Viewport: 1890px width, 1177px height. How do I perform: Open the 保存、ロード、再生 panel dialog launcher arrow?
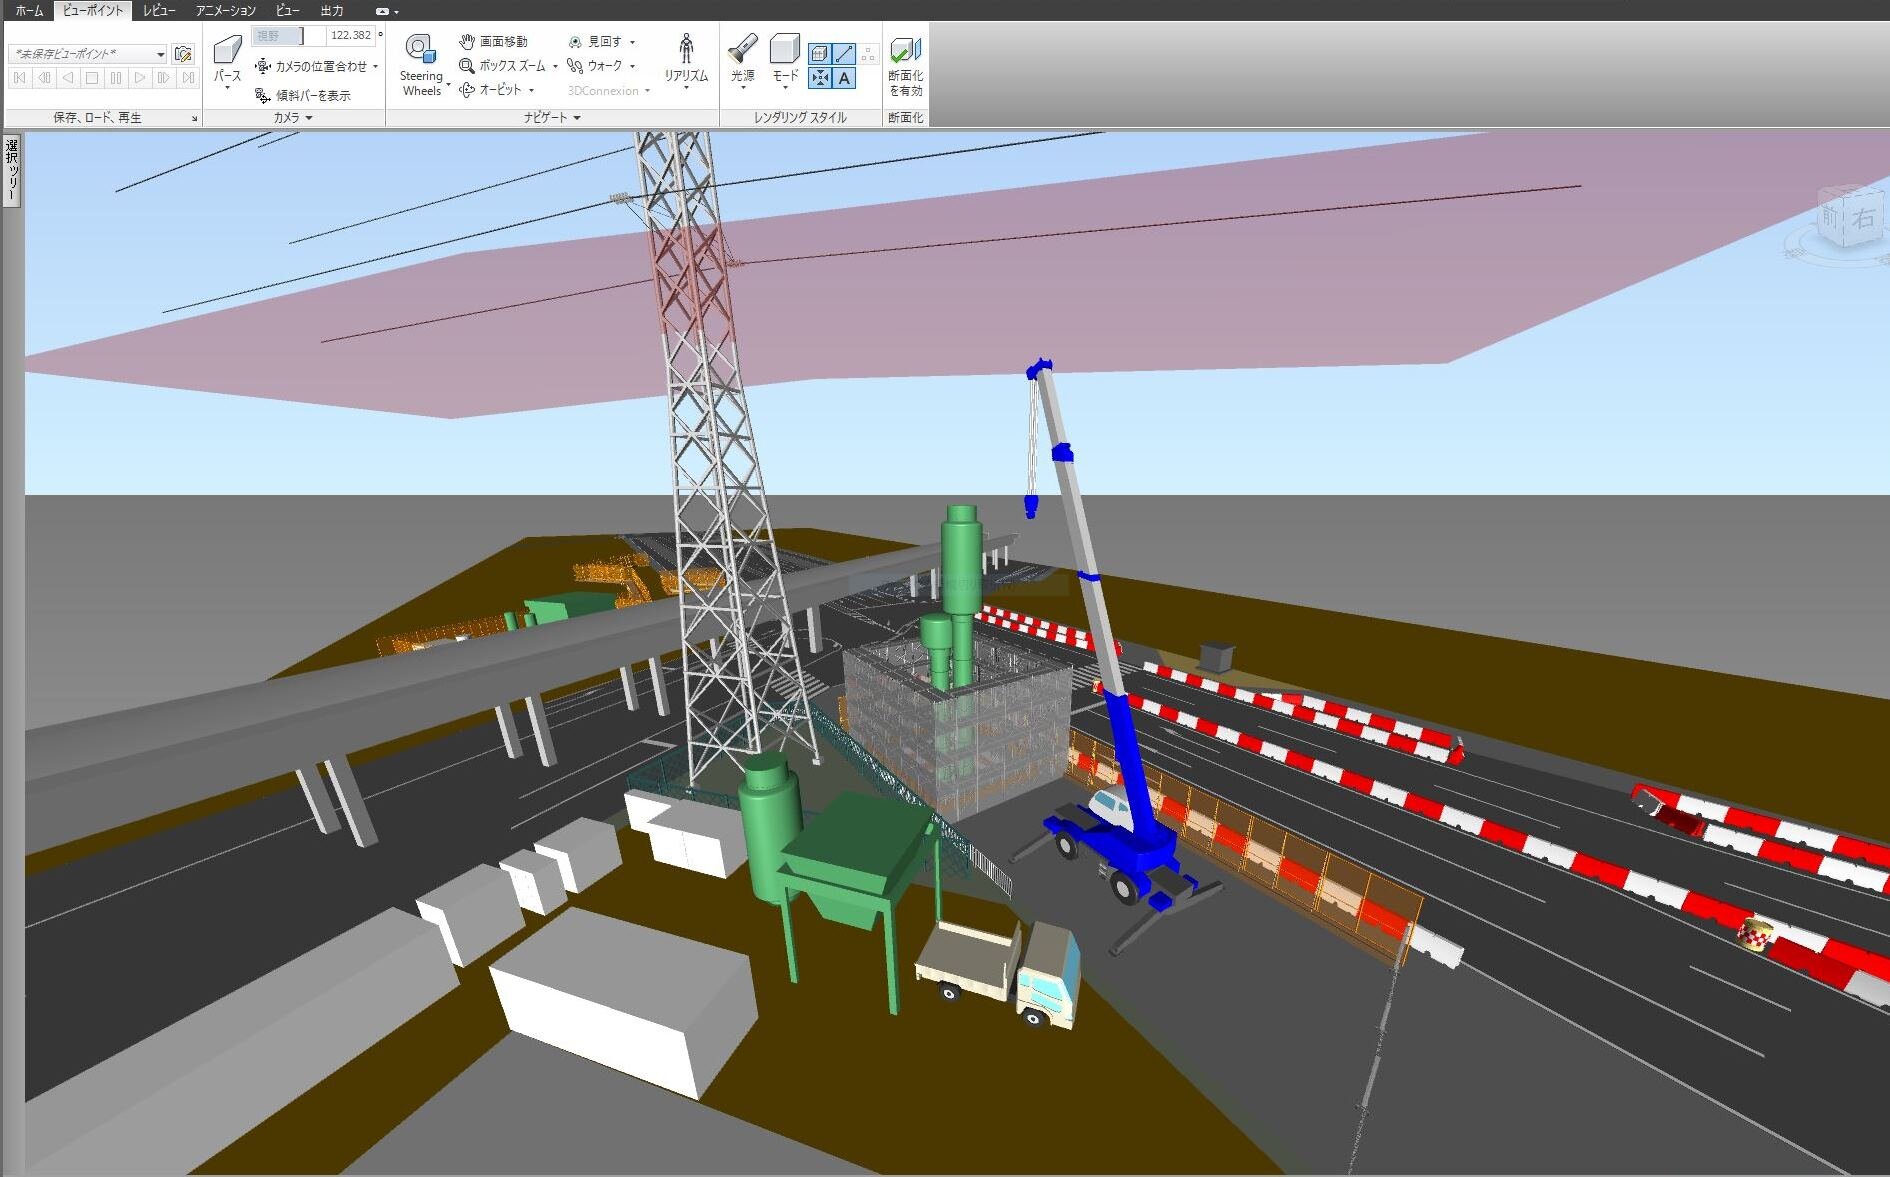pos(195,118)
